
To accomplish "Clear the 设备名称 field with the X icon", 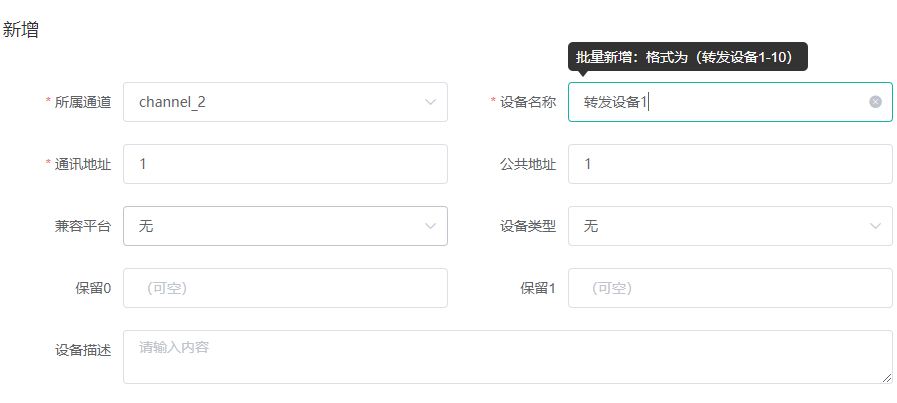I will click(x=875, y=102).
